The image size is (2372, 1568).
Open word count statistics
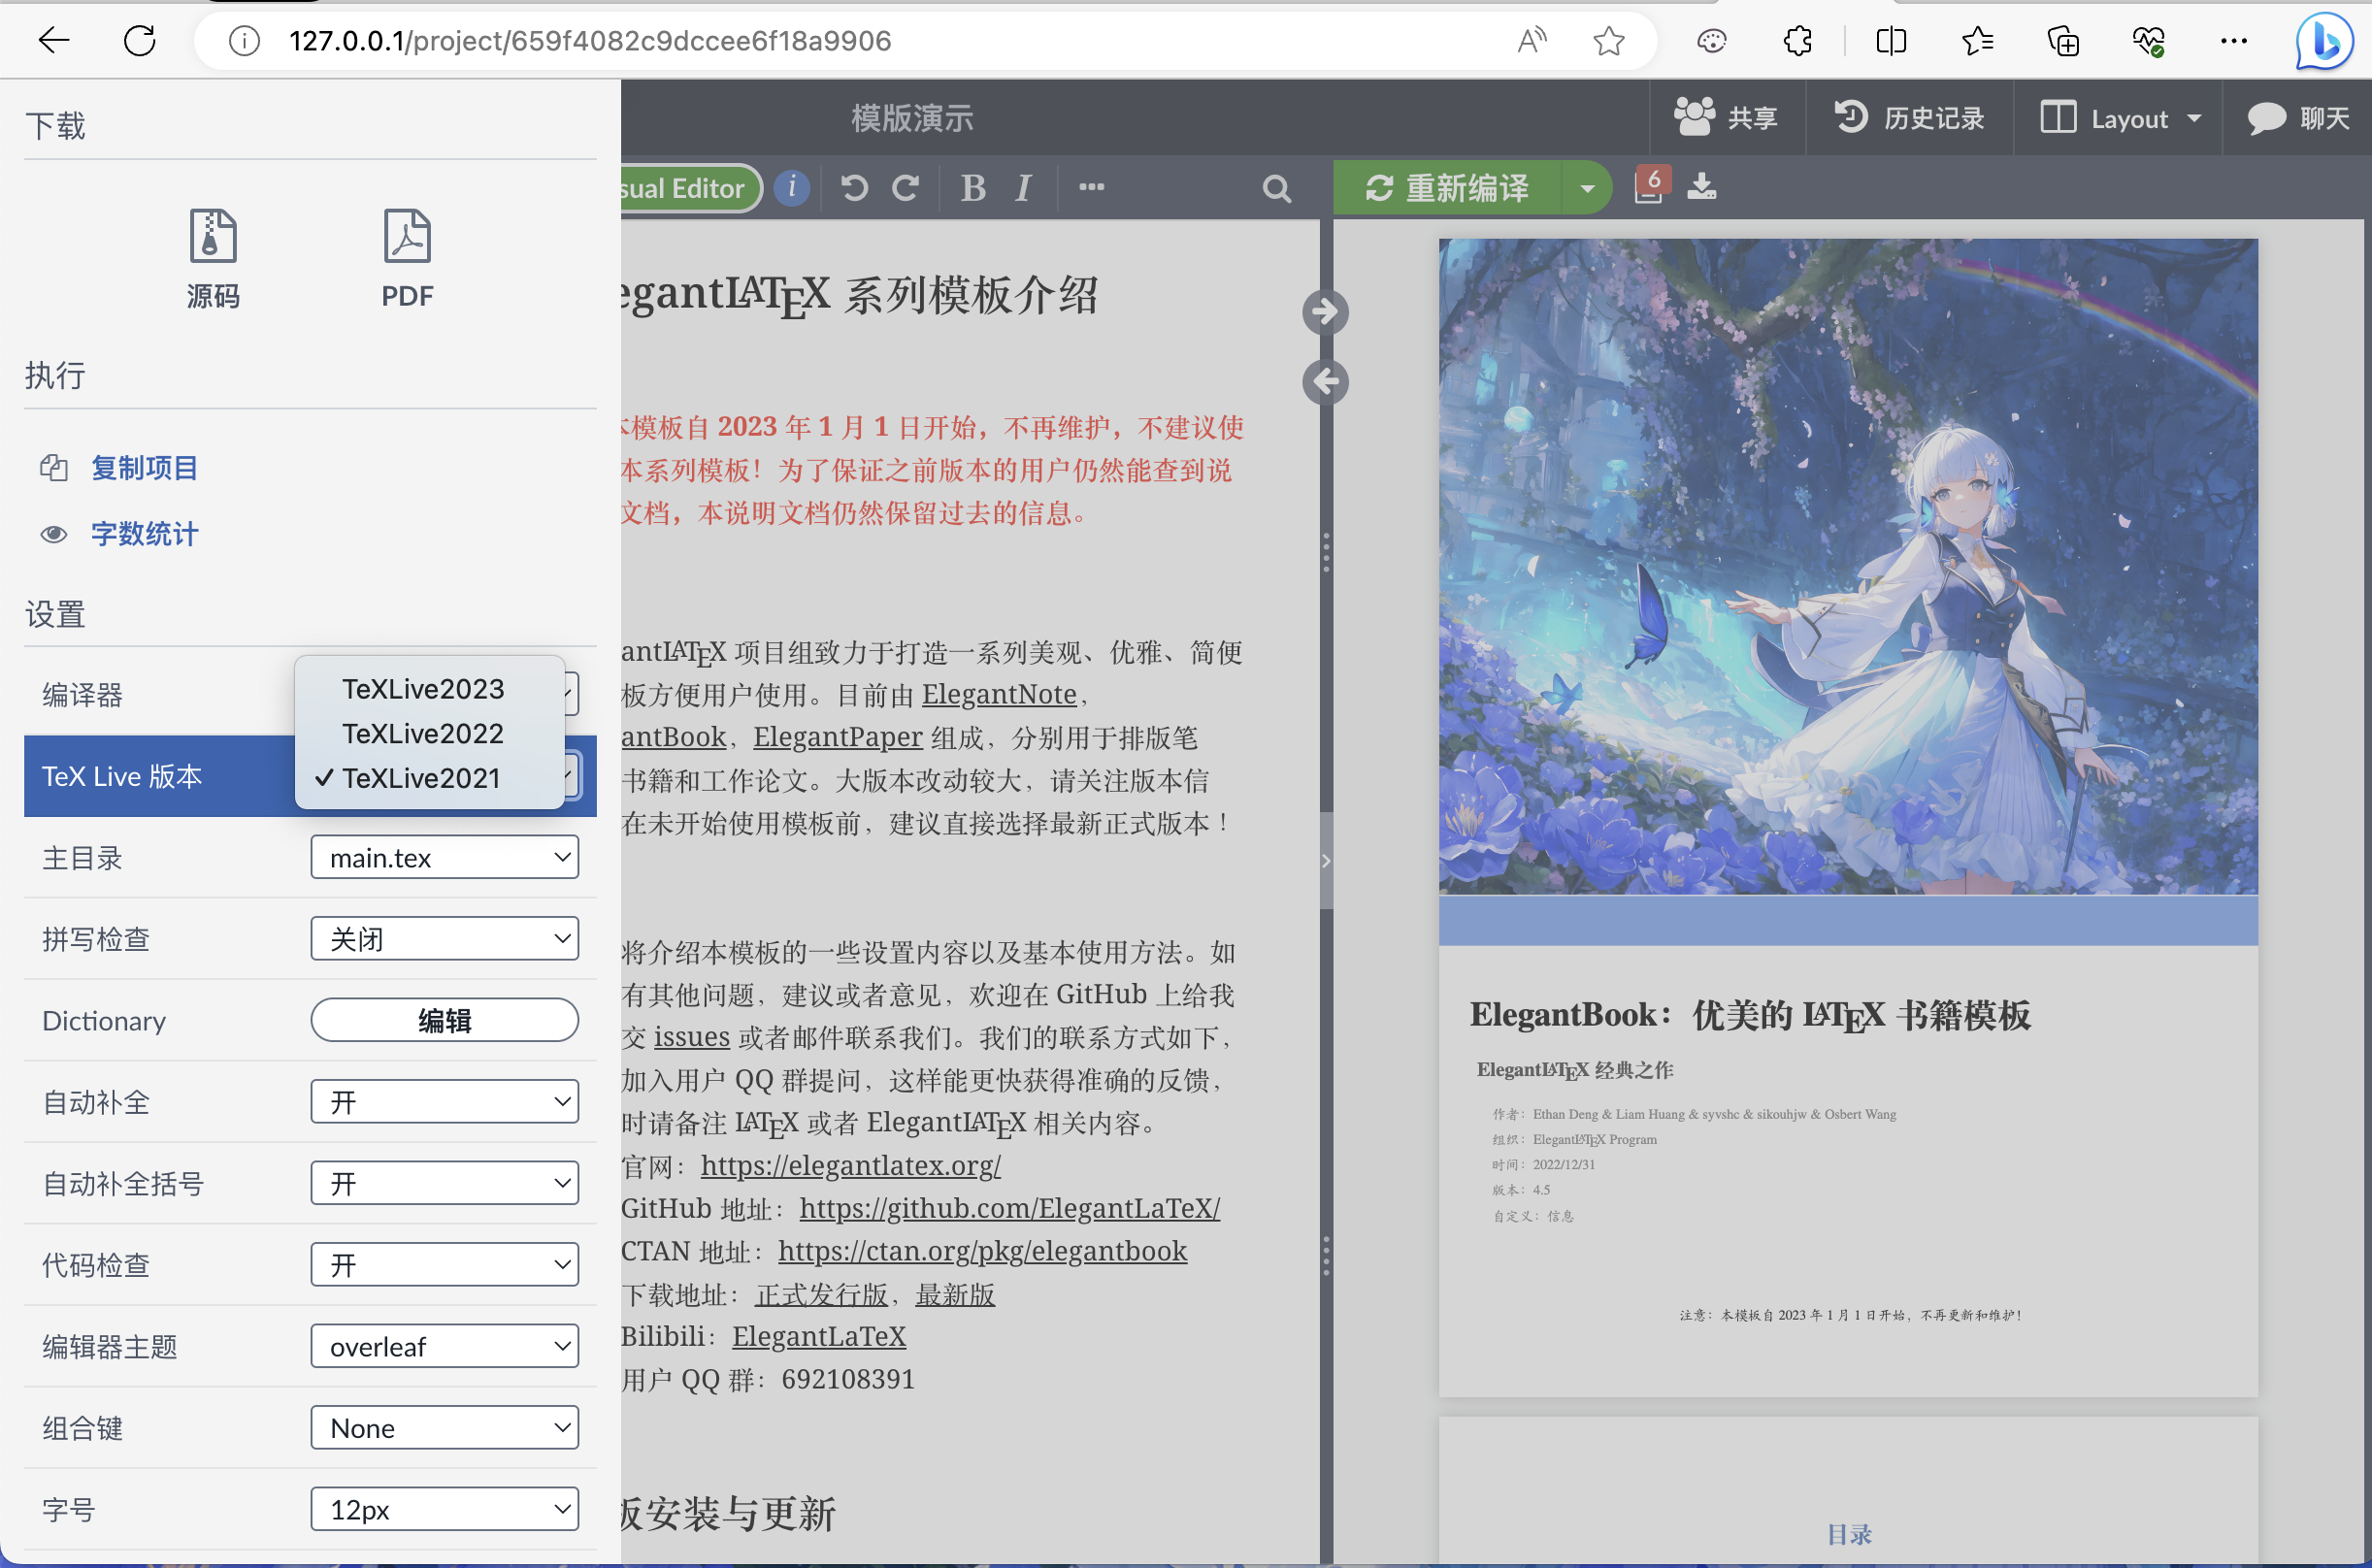pyautogui.click(x=144, y=533)
